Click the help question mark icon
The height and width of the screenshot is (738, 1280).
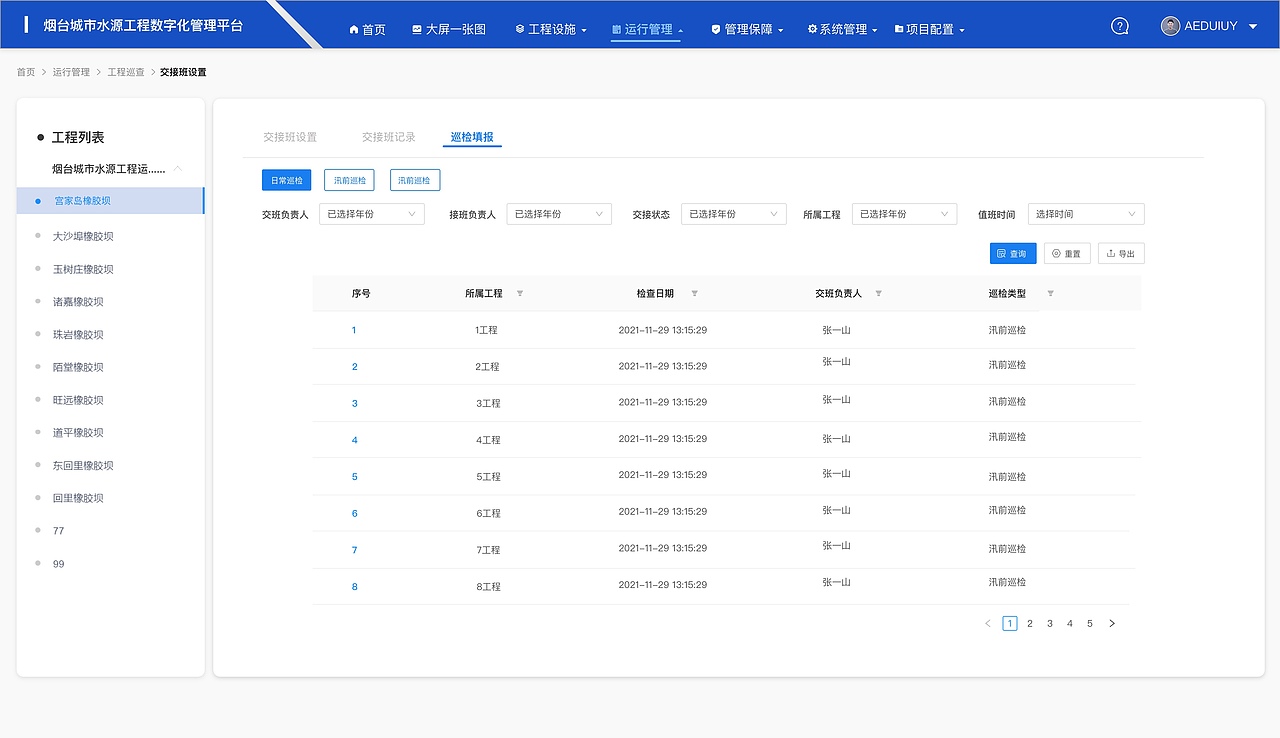[1120, 26]
